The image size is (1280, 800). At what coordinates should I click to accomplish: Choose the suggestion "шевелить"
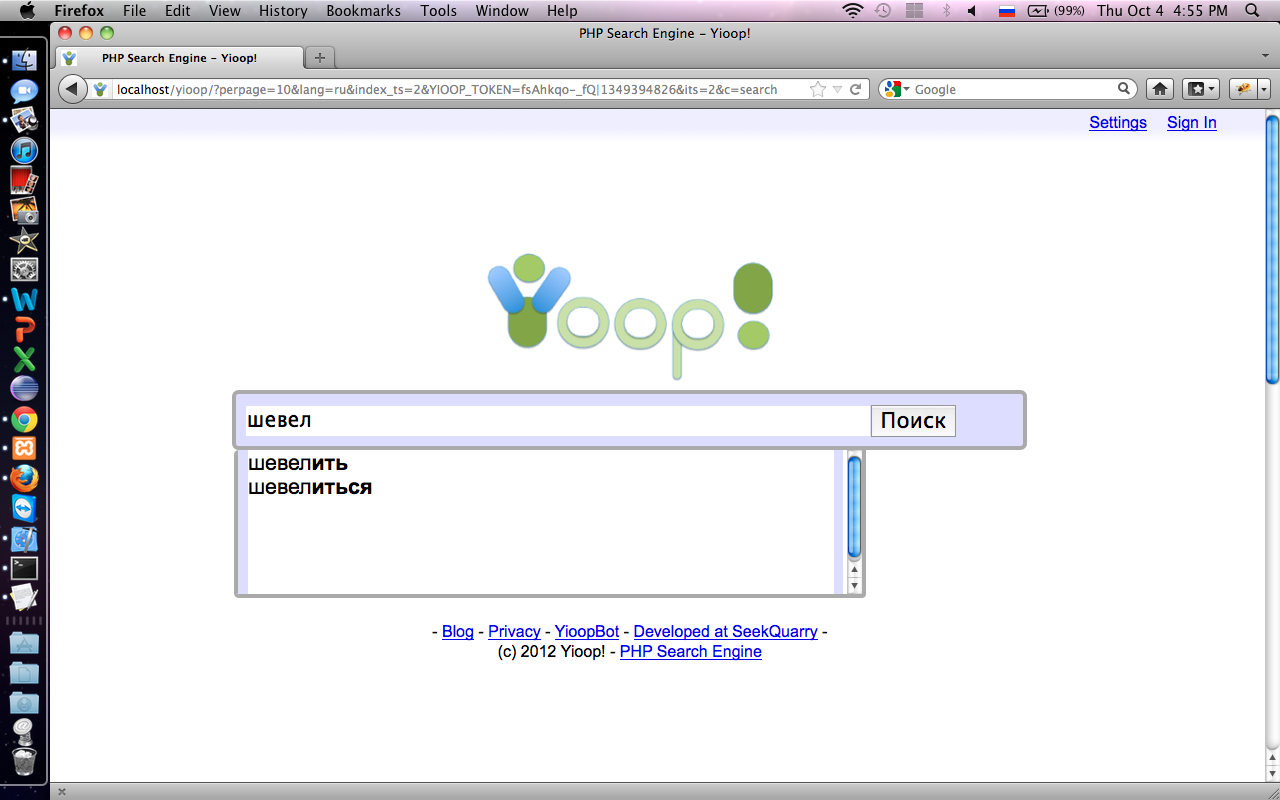[x=298, y=463]
